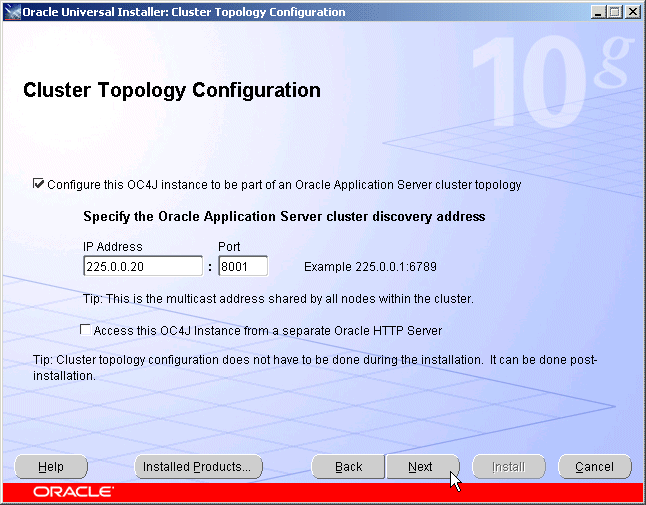
Task: Enable Access from separate Oracle HTTP Server
Action: click(x=85, y=330)
